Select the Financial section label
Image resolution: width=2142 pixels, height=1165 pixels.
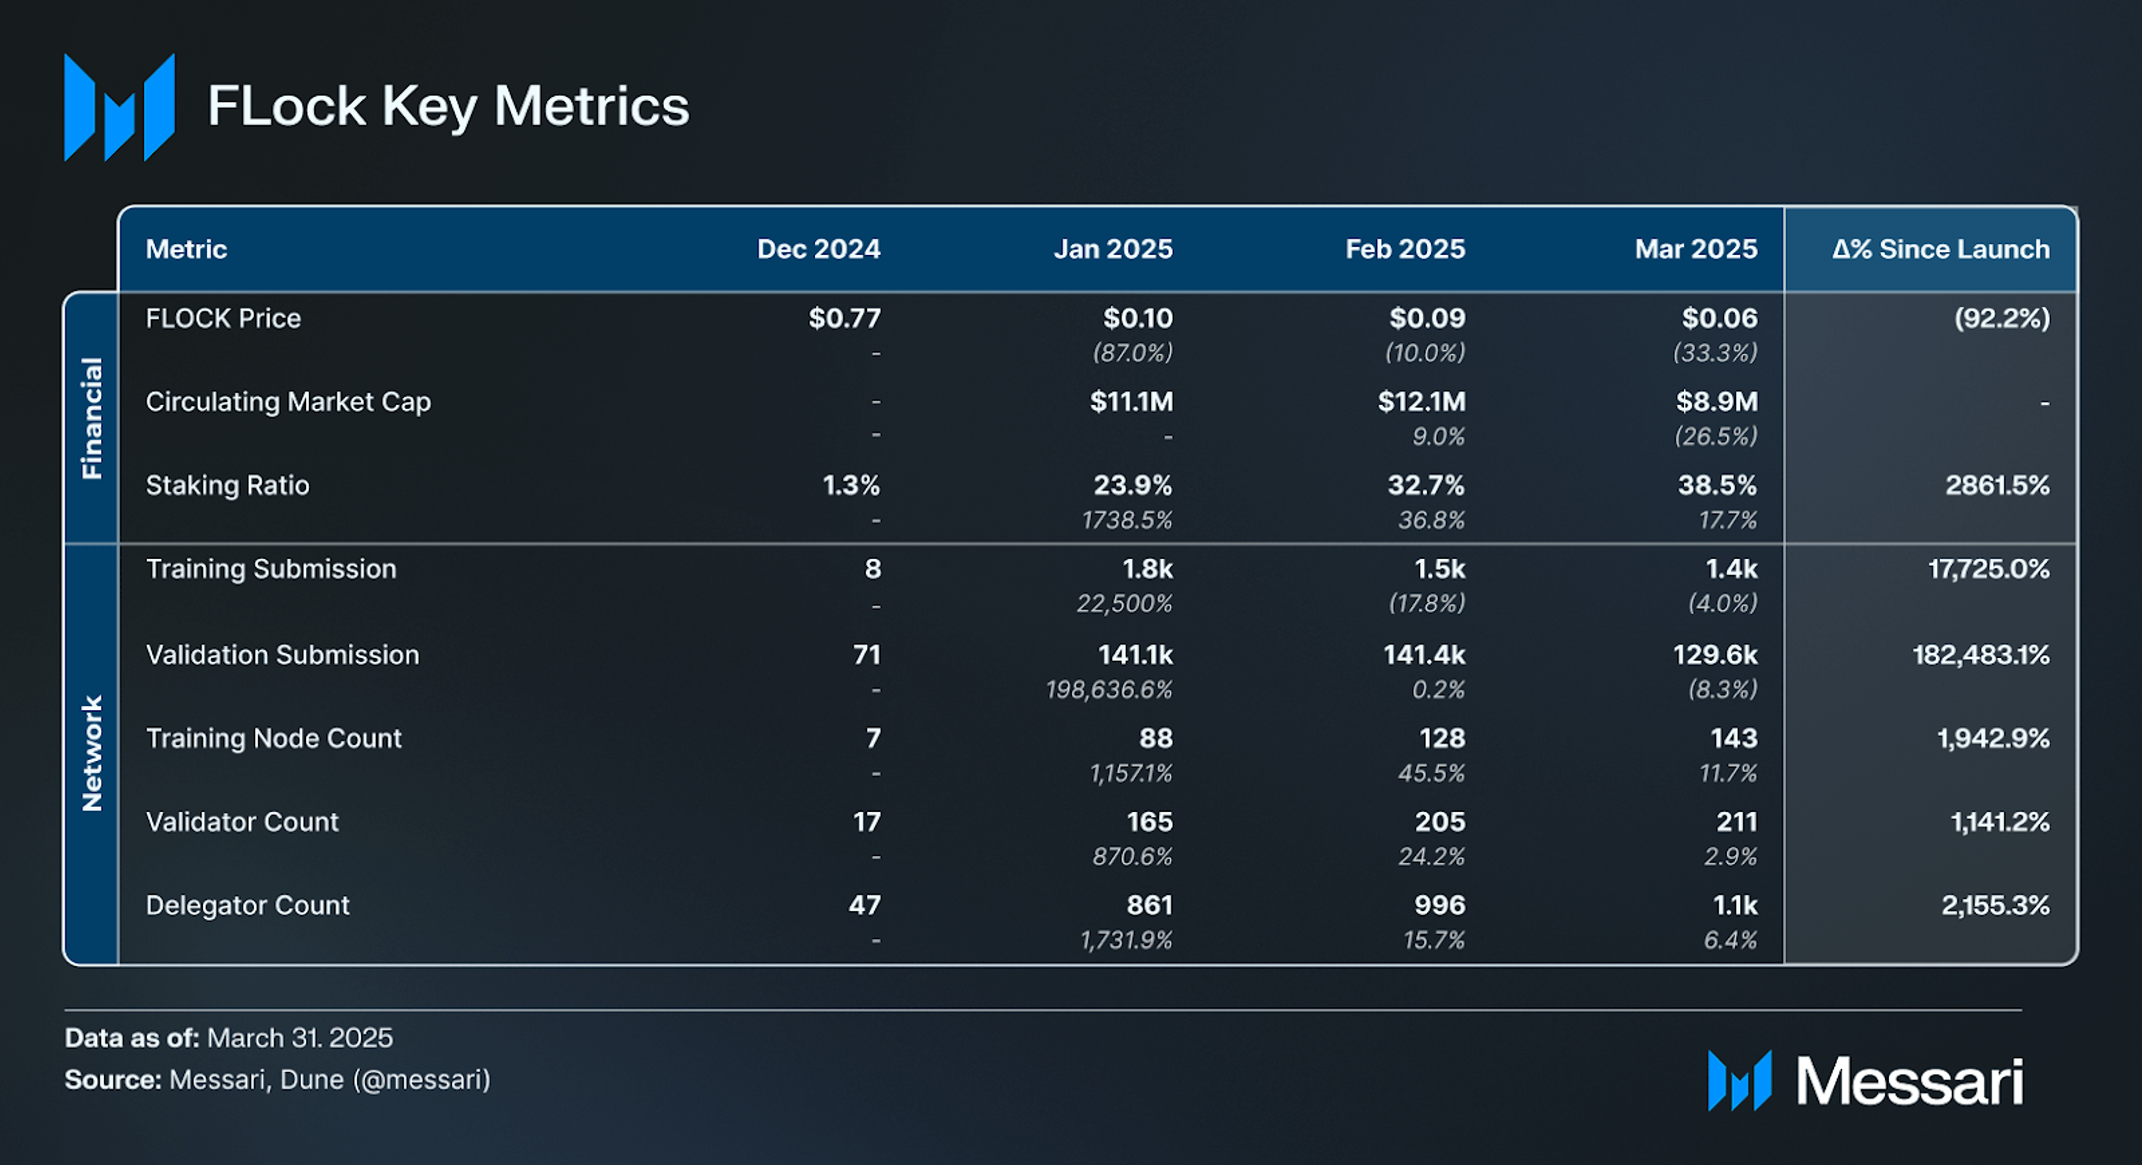(x=92, y=418)
